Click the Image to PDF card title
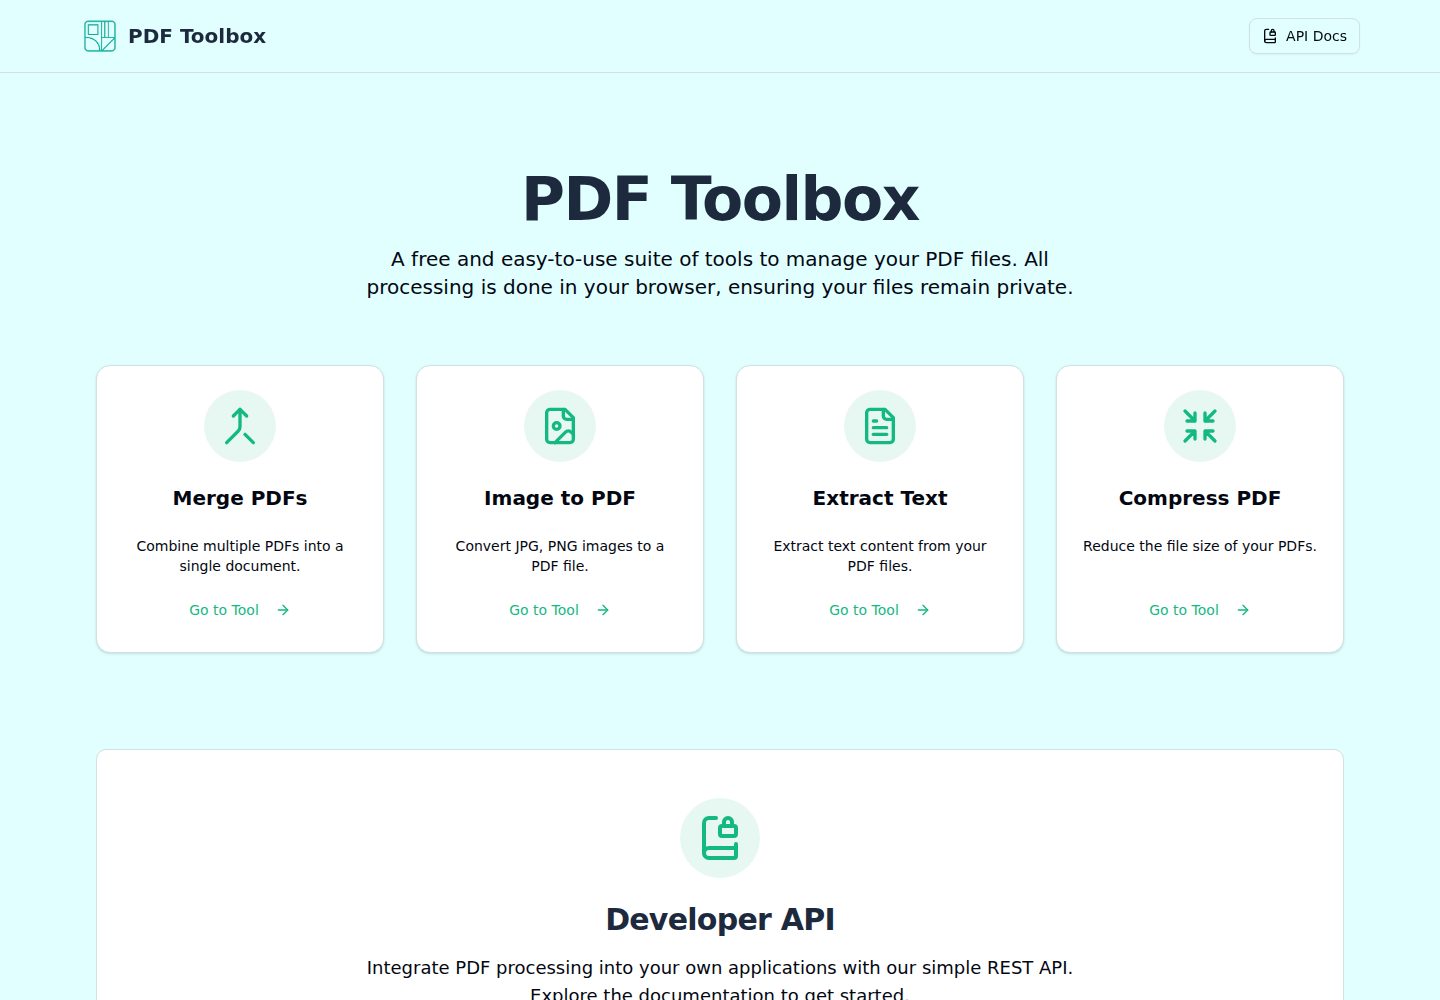The image size is (1440, 1000). click(560, 498)
